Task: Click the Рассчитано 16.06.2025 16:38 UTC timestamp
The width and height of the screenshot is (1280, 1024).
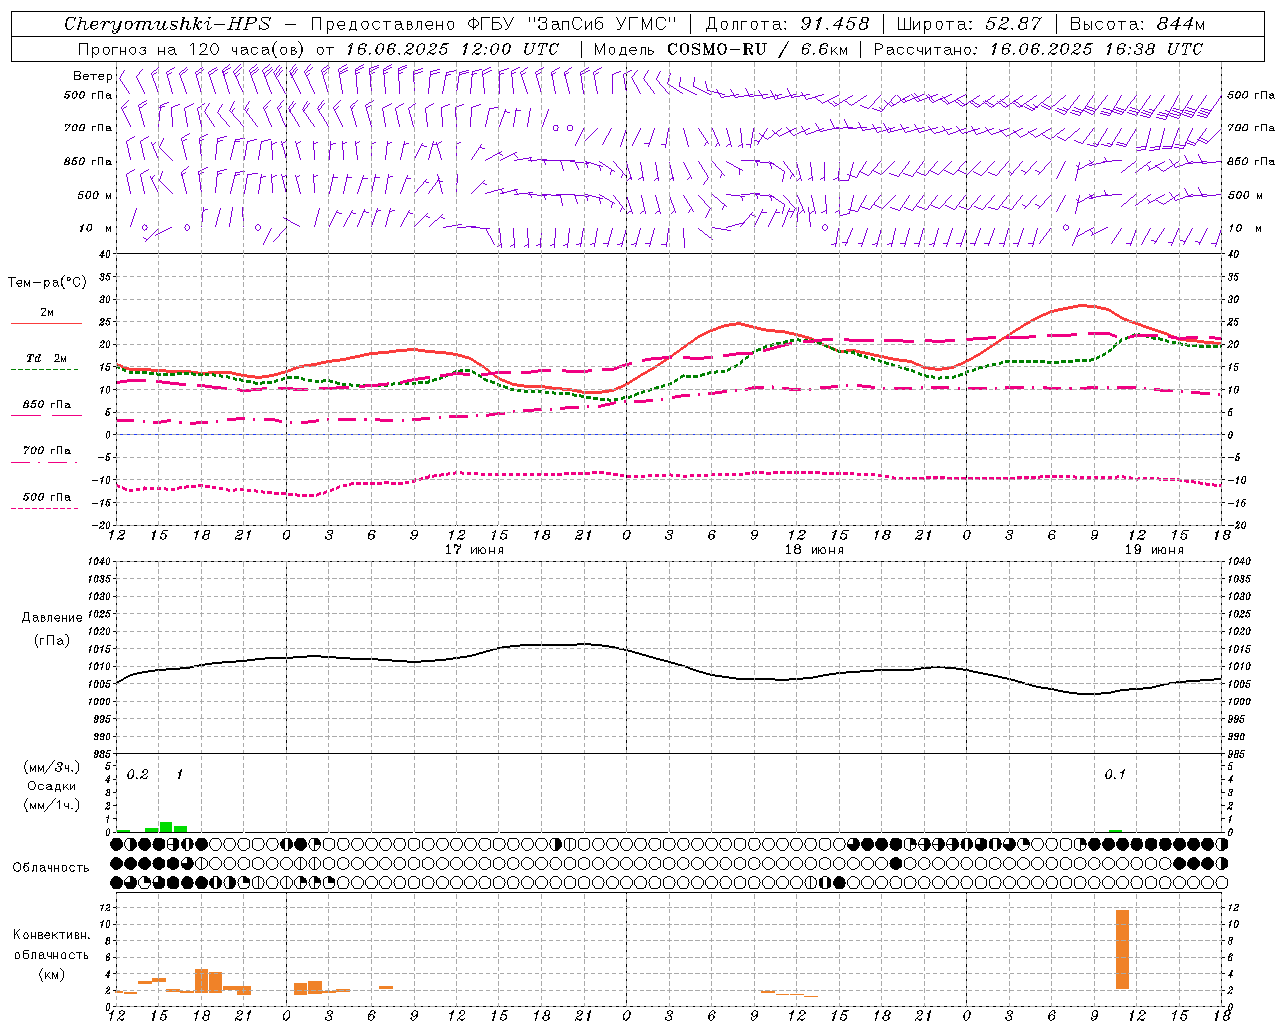Action: point(1039,49)
